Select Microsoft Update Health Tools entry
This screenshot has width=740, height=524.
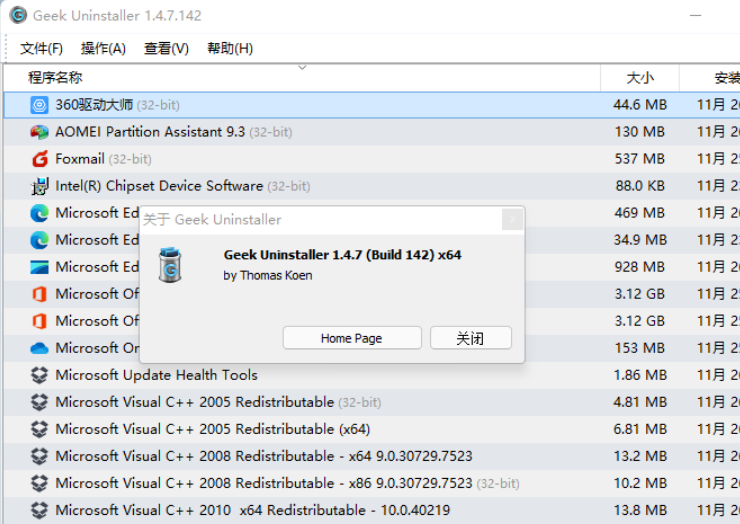(156, 375)
